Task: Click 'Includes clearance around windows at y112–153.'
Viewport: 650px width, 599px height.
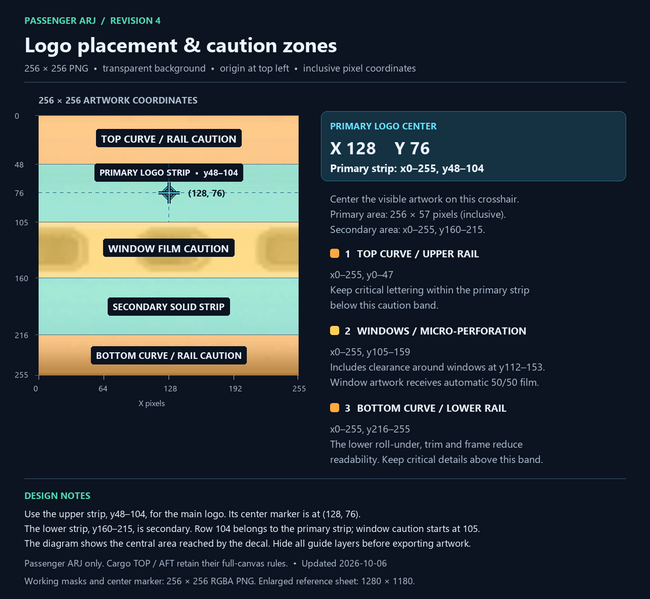Action: (x=437, y=367)
